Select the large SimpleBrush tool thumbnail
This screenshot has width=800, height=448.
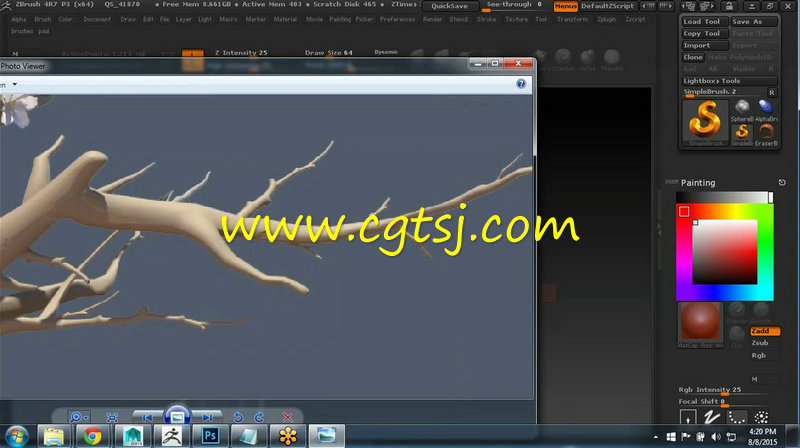pos(705,121)
